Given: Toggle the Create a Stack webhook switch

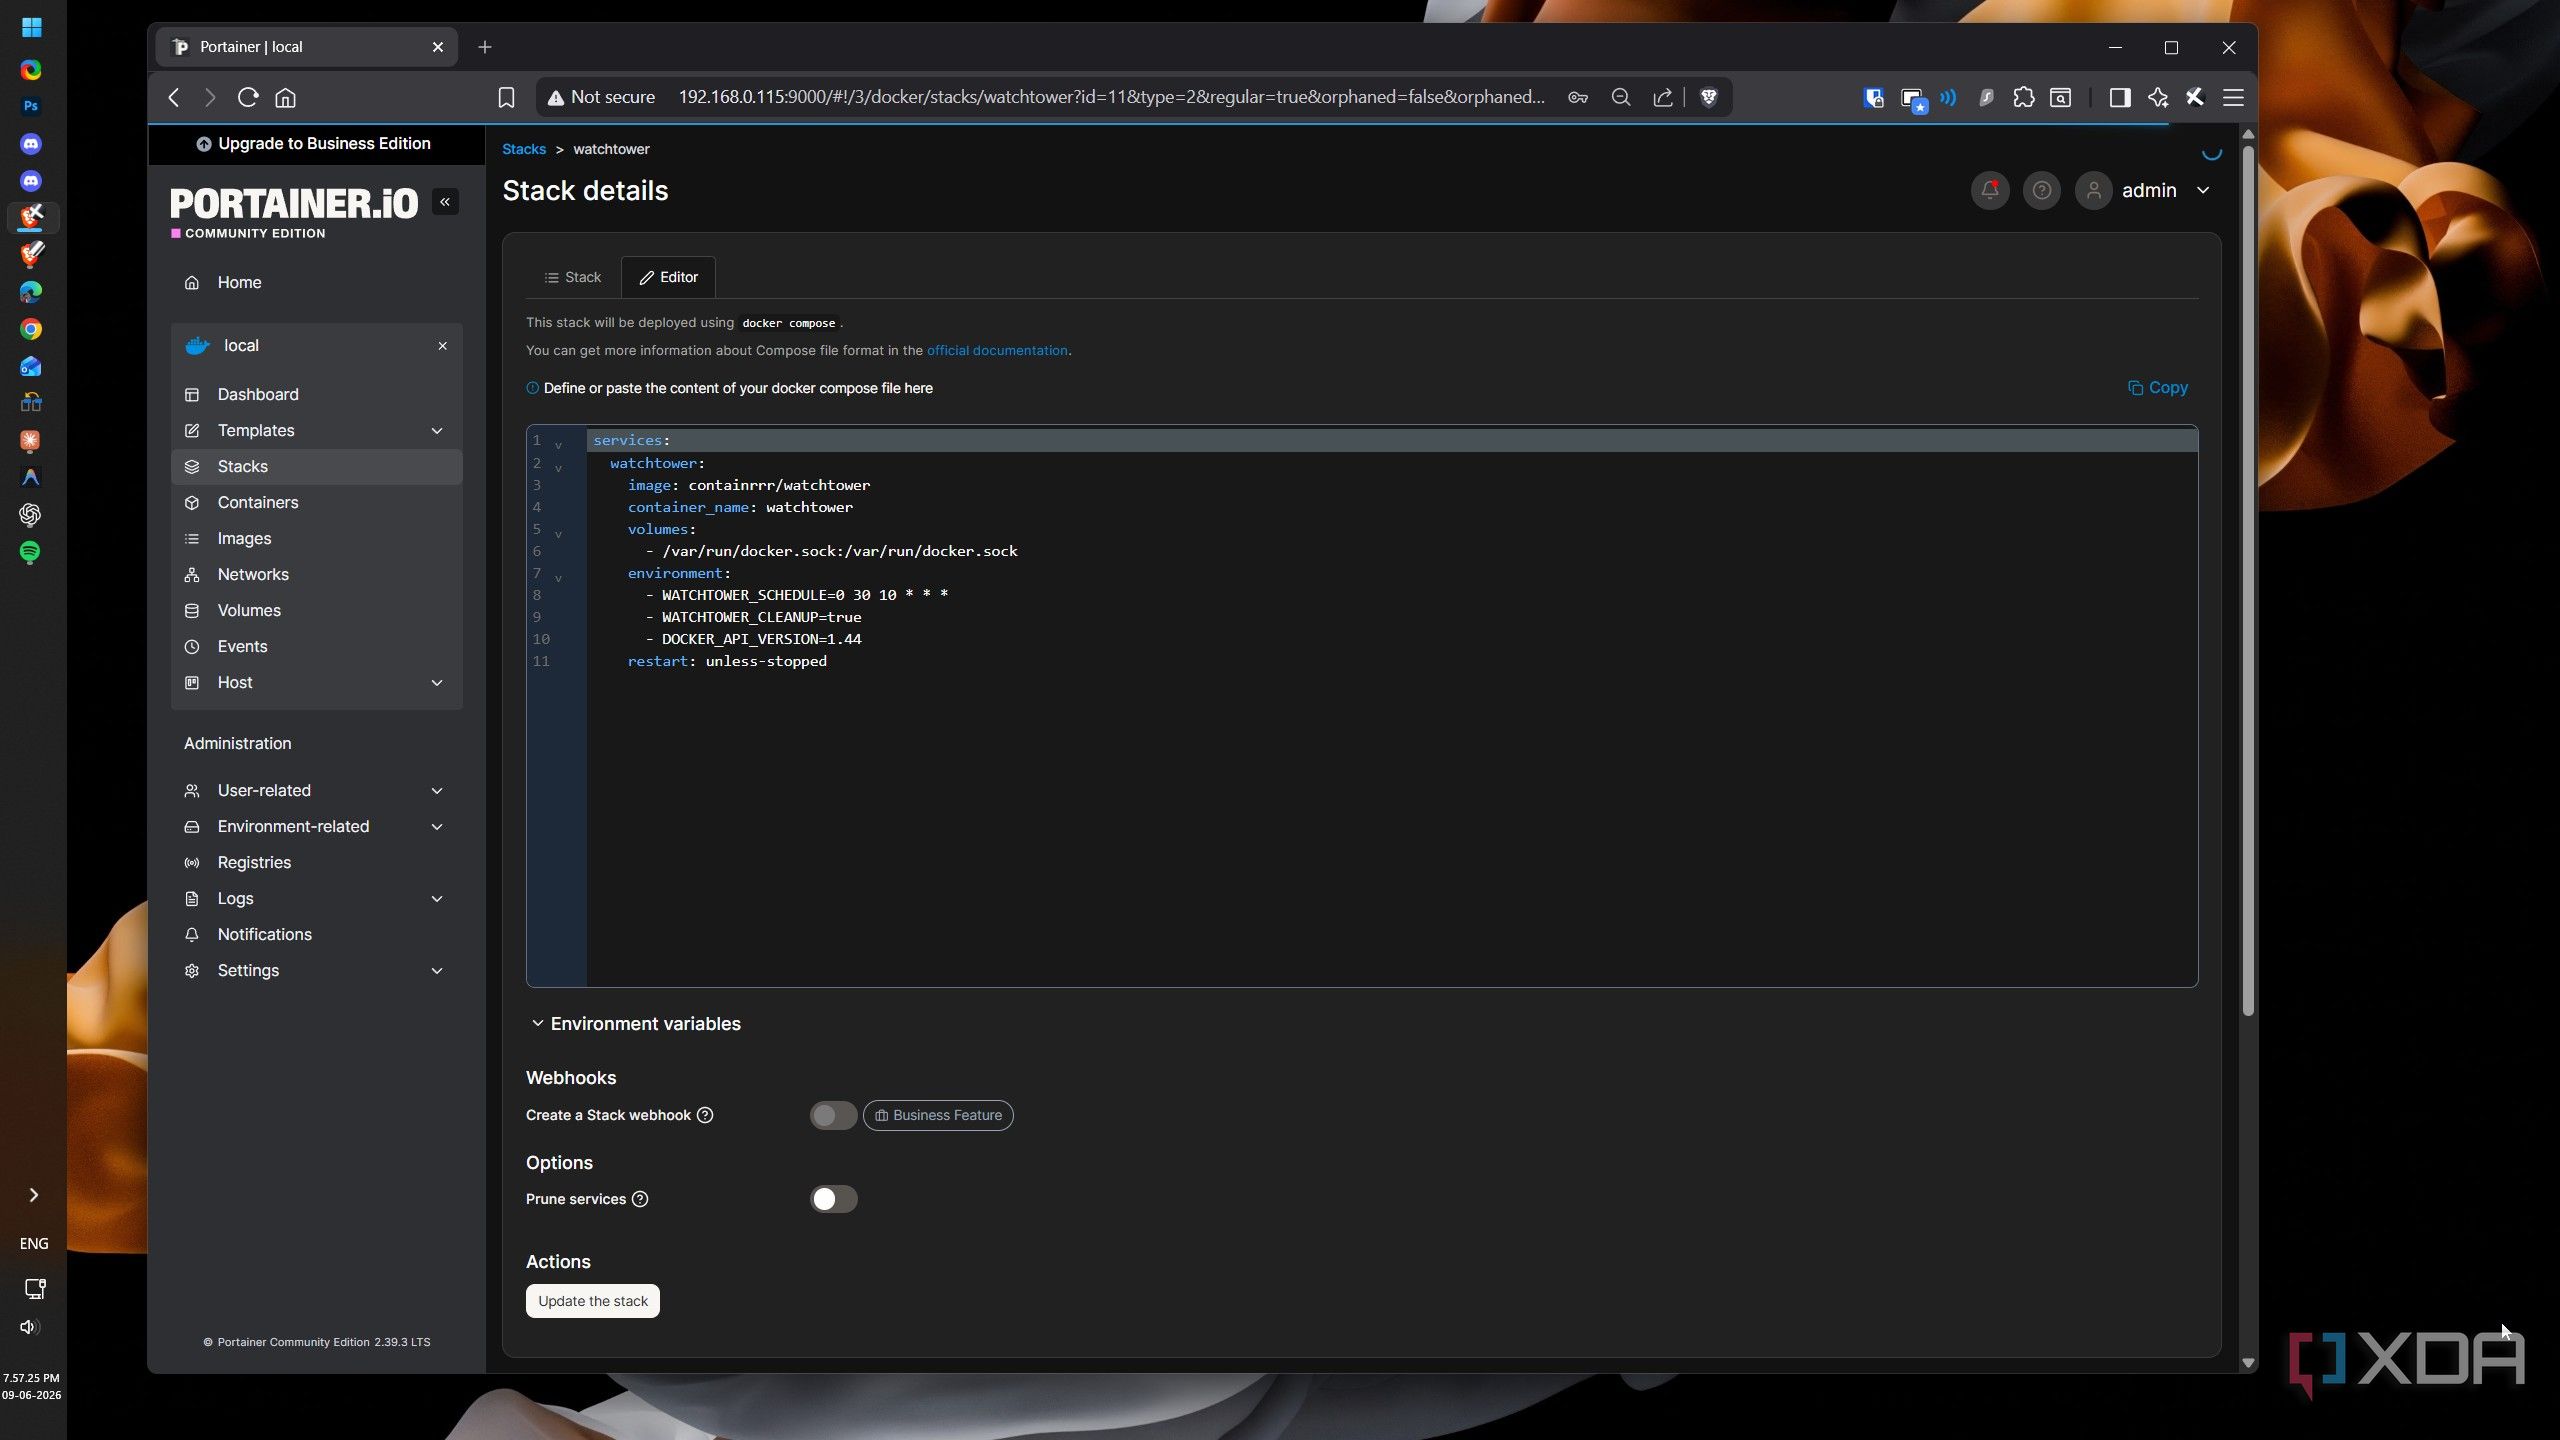Looking at the screenshot, I should [x=833, y=1115].
